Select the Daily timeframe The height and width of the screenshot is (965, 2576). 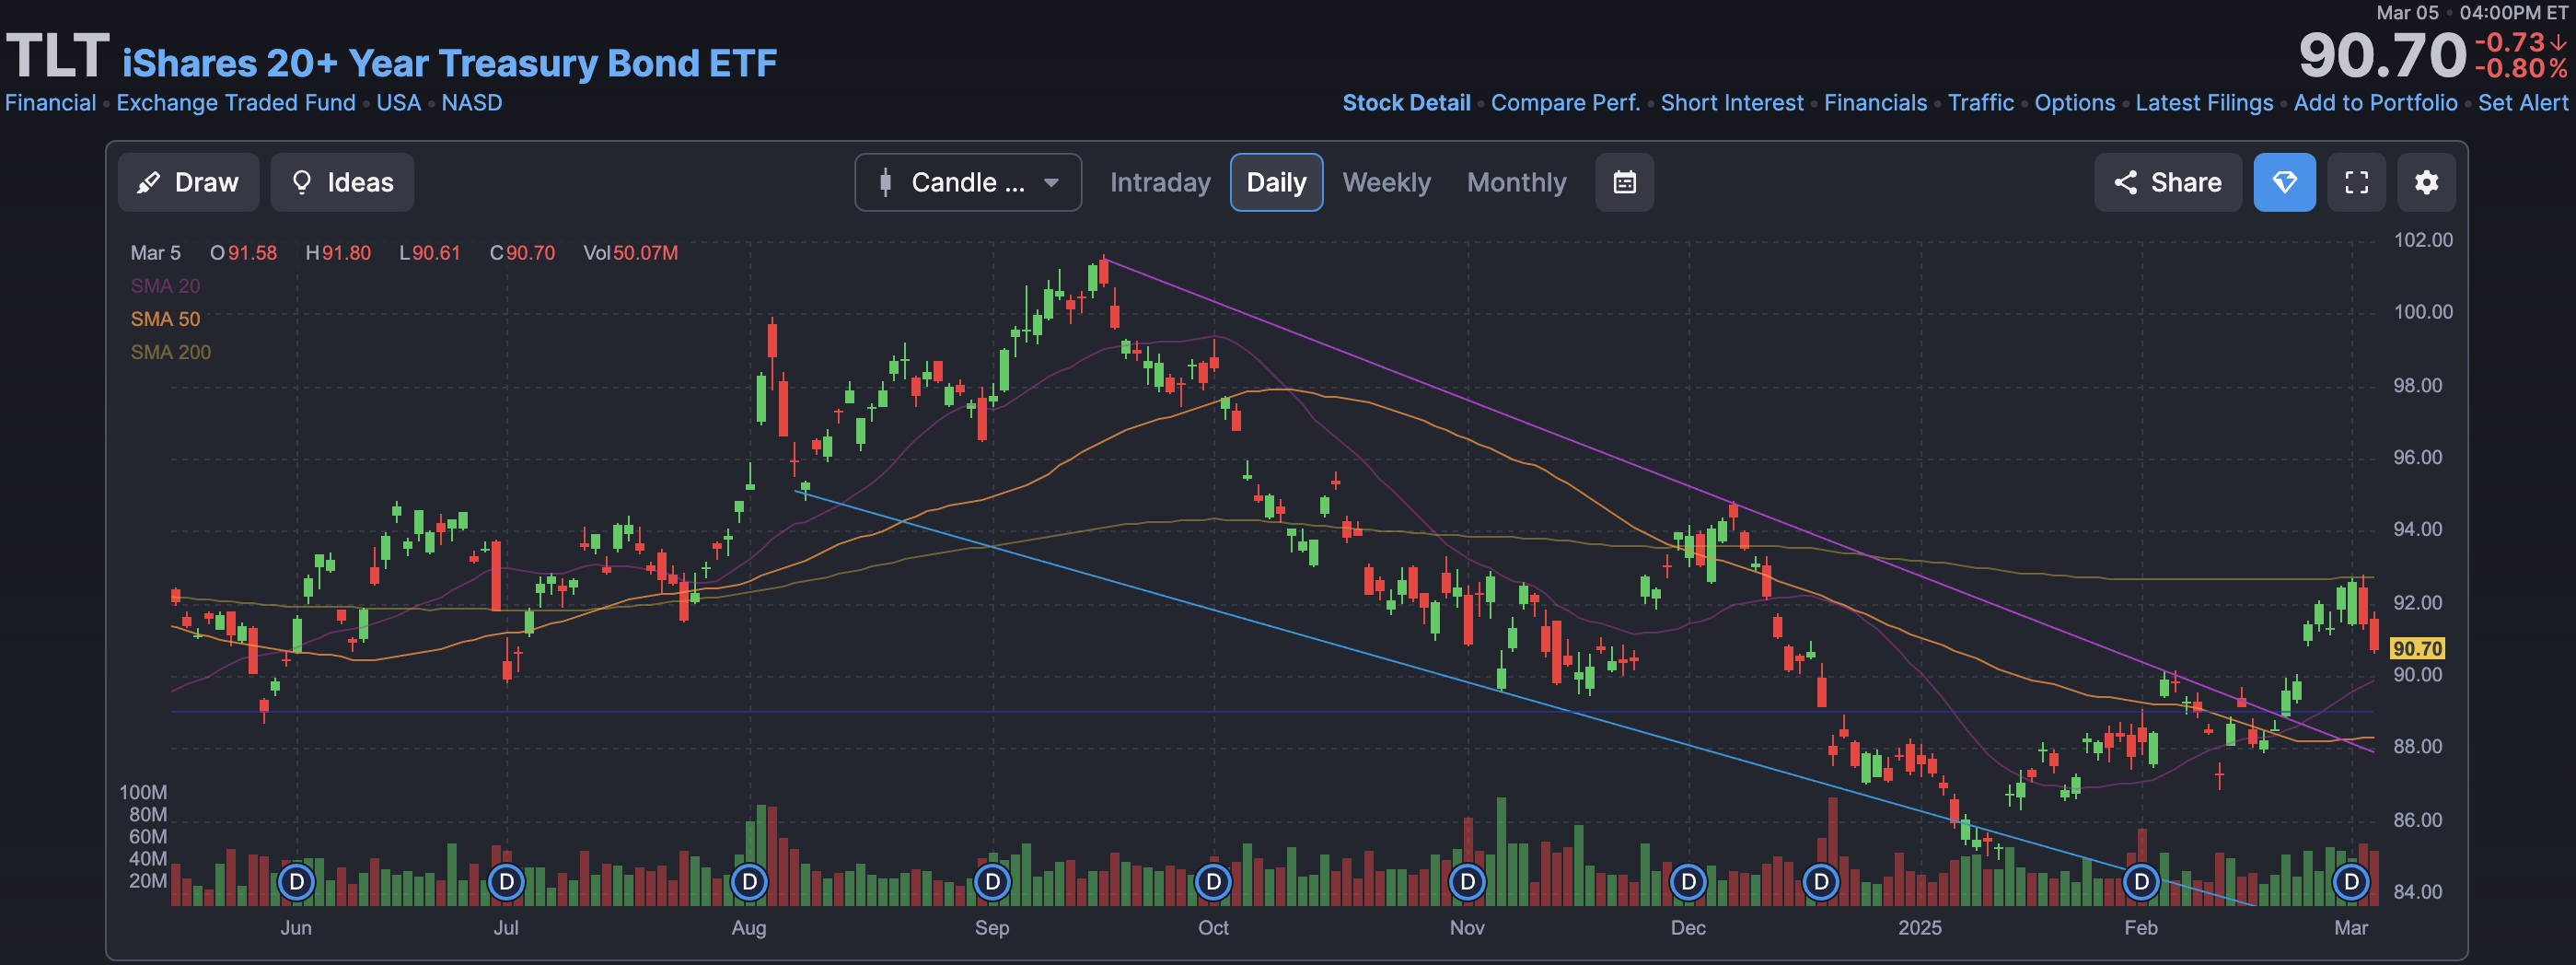coord(1276,182)
